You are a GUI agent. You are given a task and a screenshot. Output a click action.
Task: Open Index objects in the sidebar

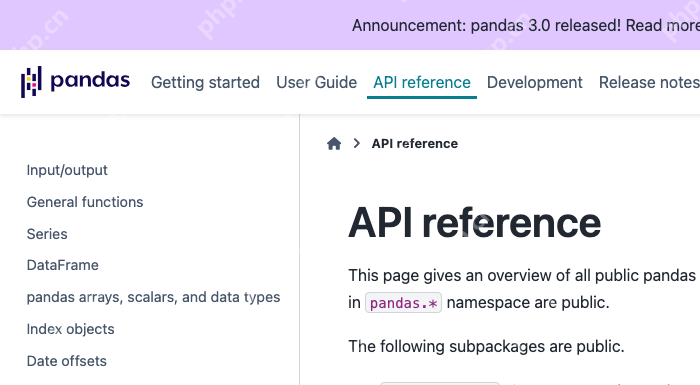pos(71,329)
